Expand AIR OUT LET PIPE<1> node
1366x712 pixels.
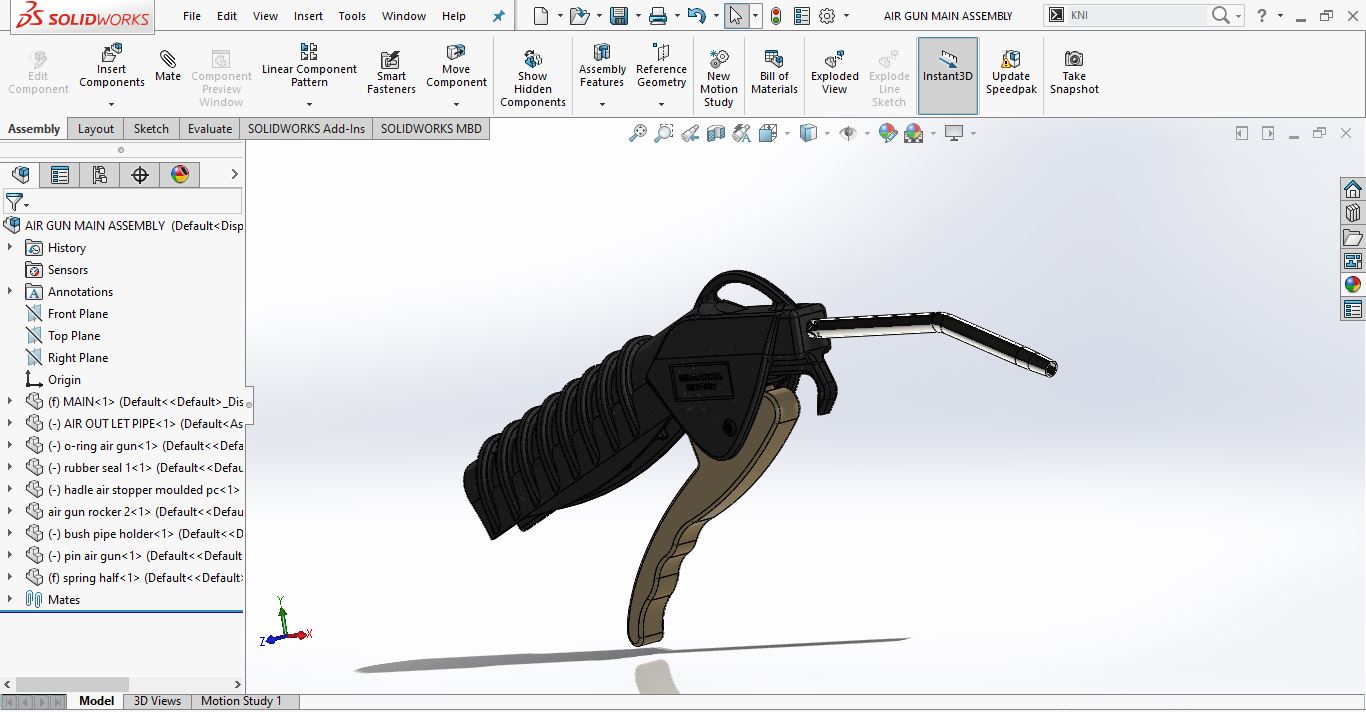pos(10,424)
